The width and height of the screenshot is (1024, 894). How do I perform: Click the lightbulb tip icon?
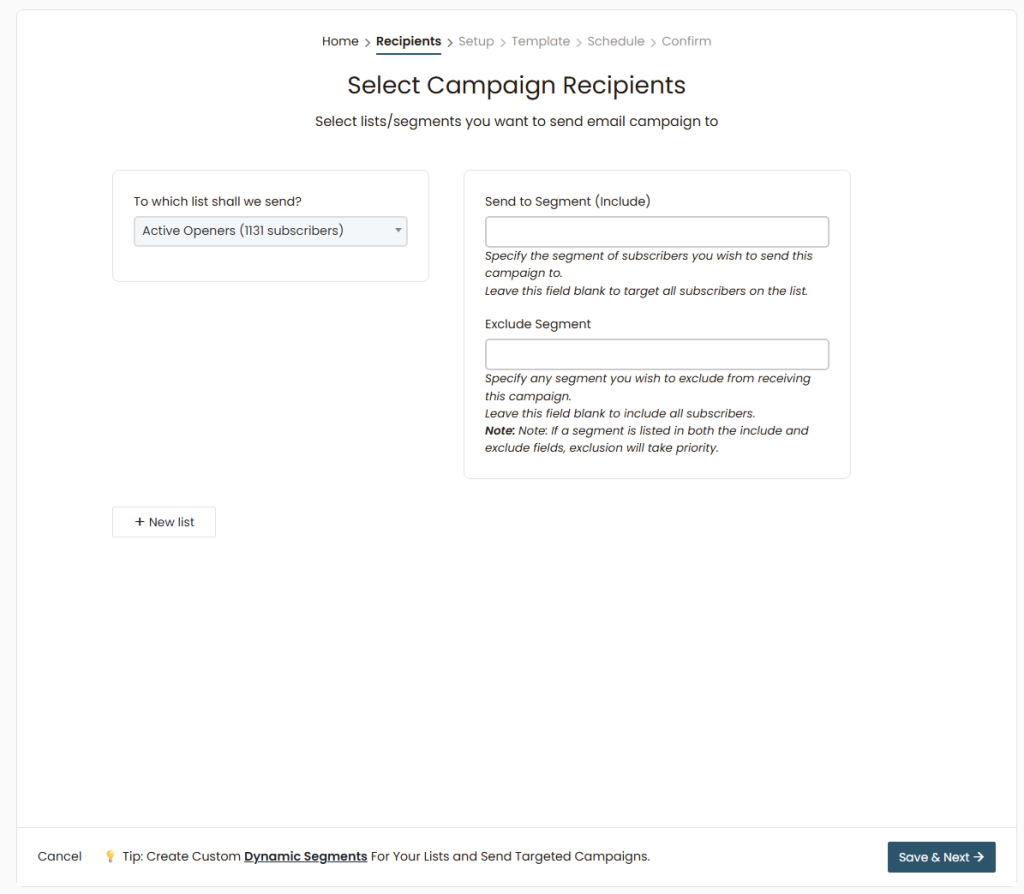click(x=110, y=857)
